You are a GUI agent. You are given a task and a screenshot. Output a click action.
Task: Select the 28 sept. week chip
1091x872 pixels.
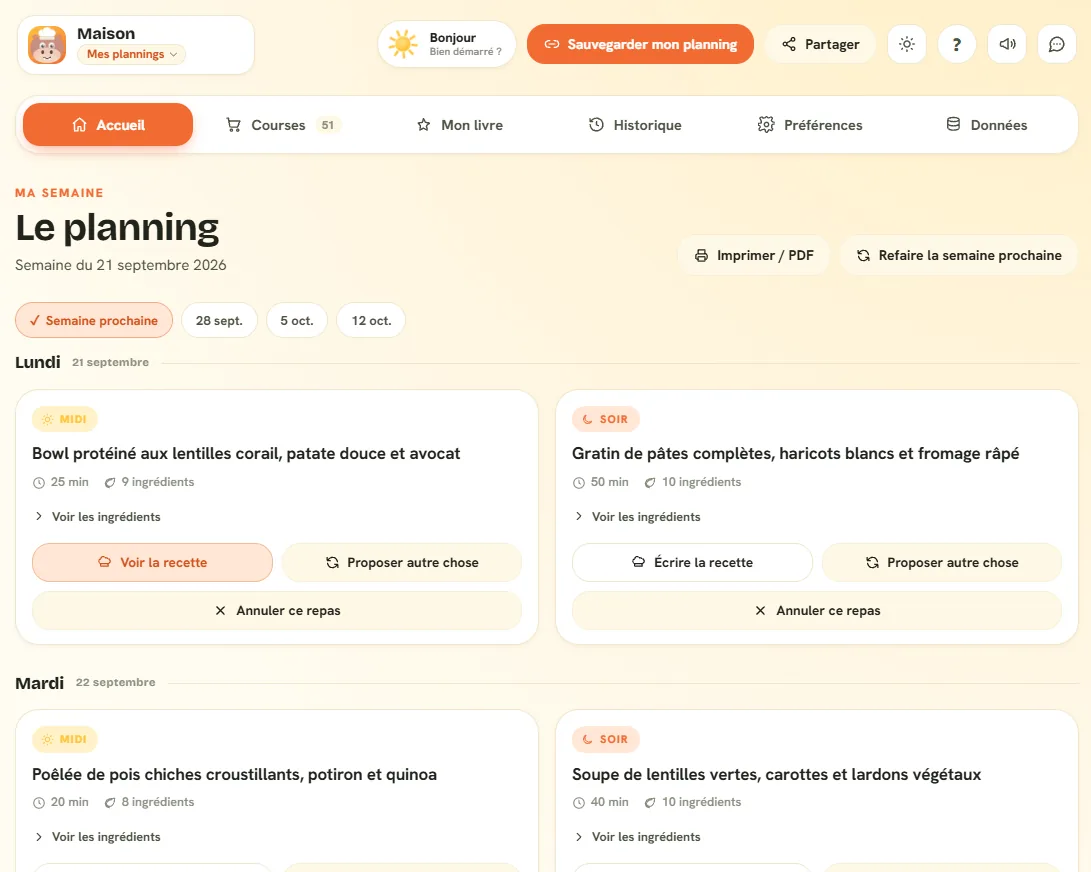pyautogui.click(x=219, y=320)
